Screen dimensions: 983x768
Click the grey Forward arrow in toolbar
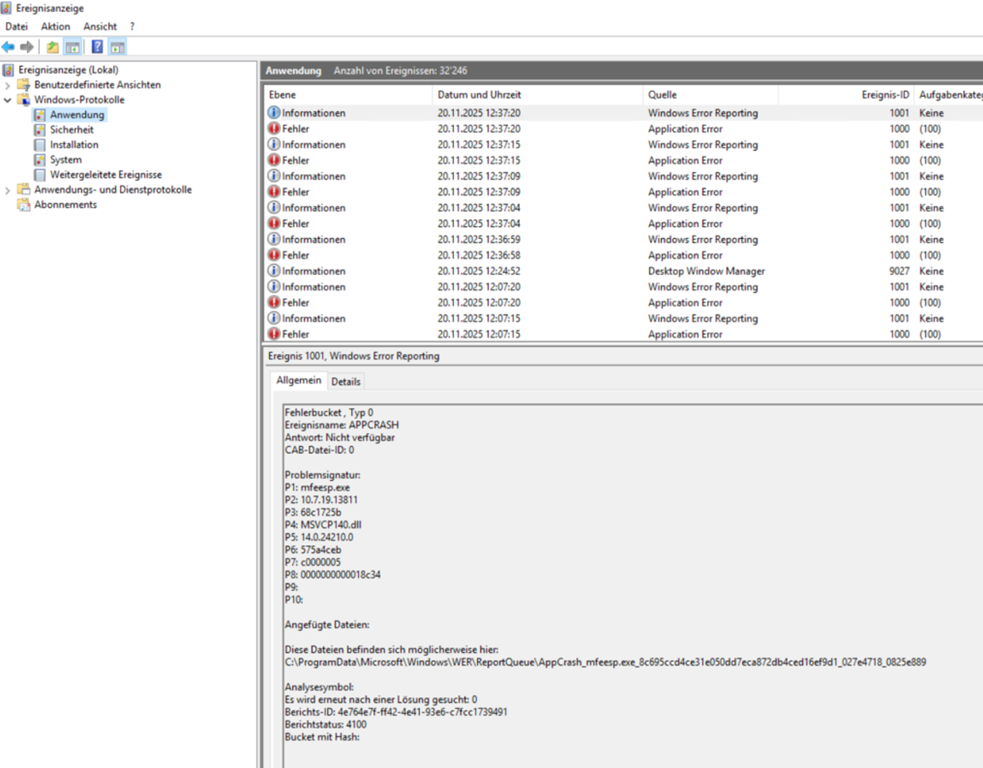click(x=27, y=47)
